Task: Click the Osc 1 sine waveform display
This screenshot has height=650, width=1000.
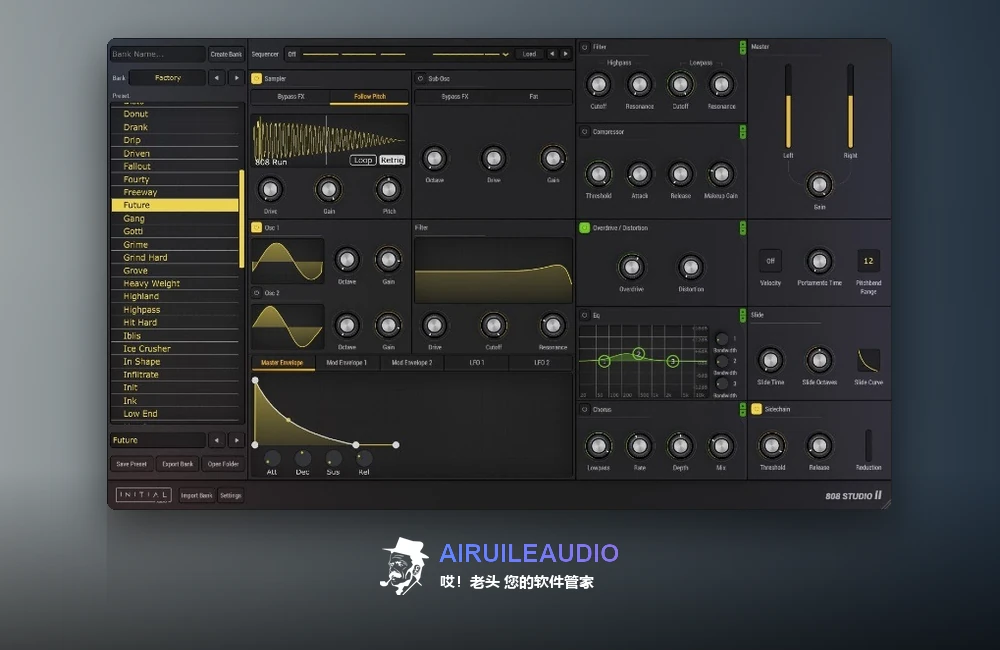Action: [288, 261]
